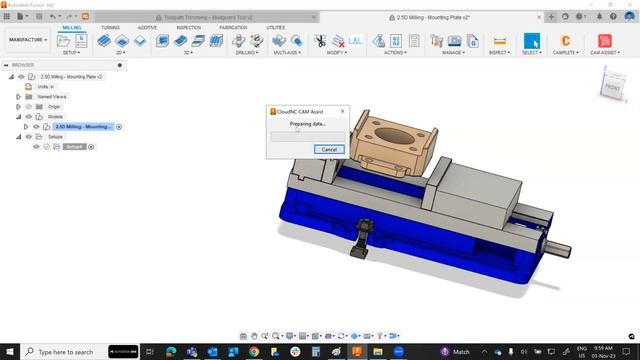Viewport: 640px width, 360px height.
Task: Switch to the FABRICATION tab
Action: [233, 27]
